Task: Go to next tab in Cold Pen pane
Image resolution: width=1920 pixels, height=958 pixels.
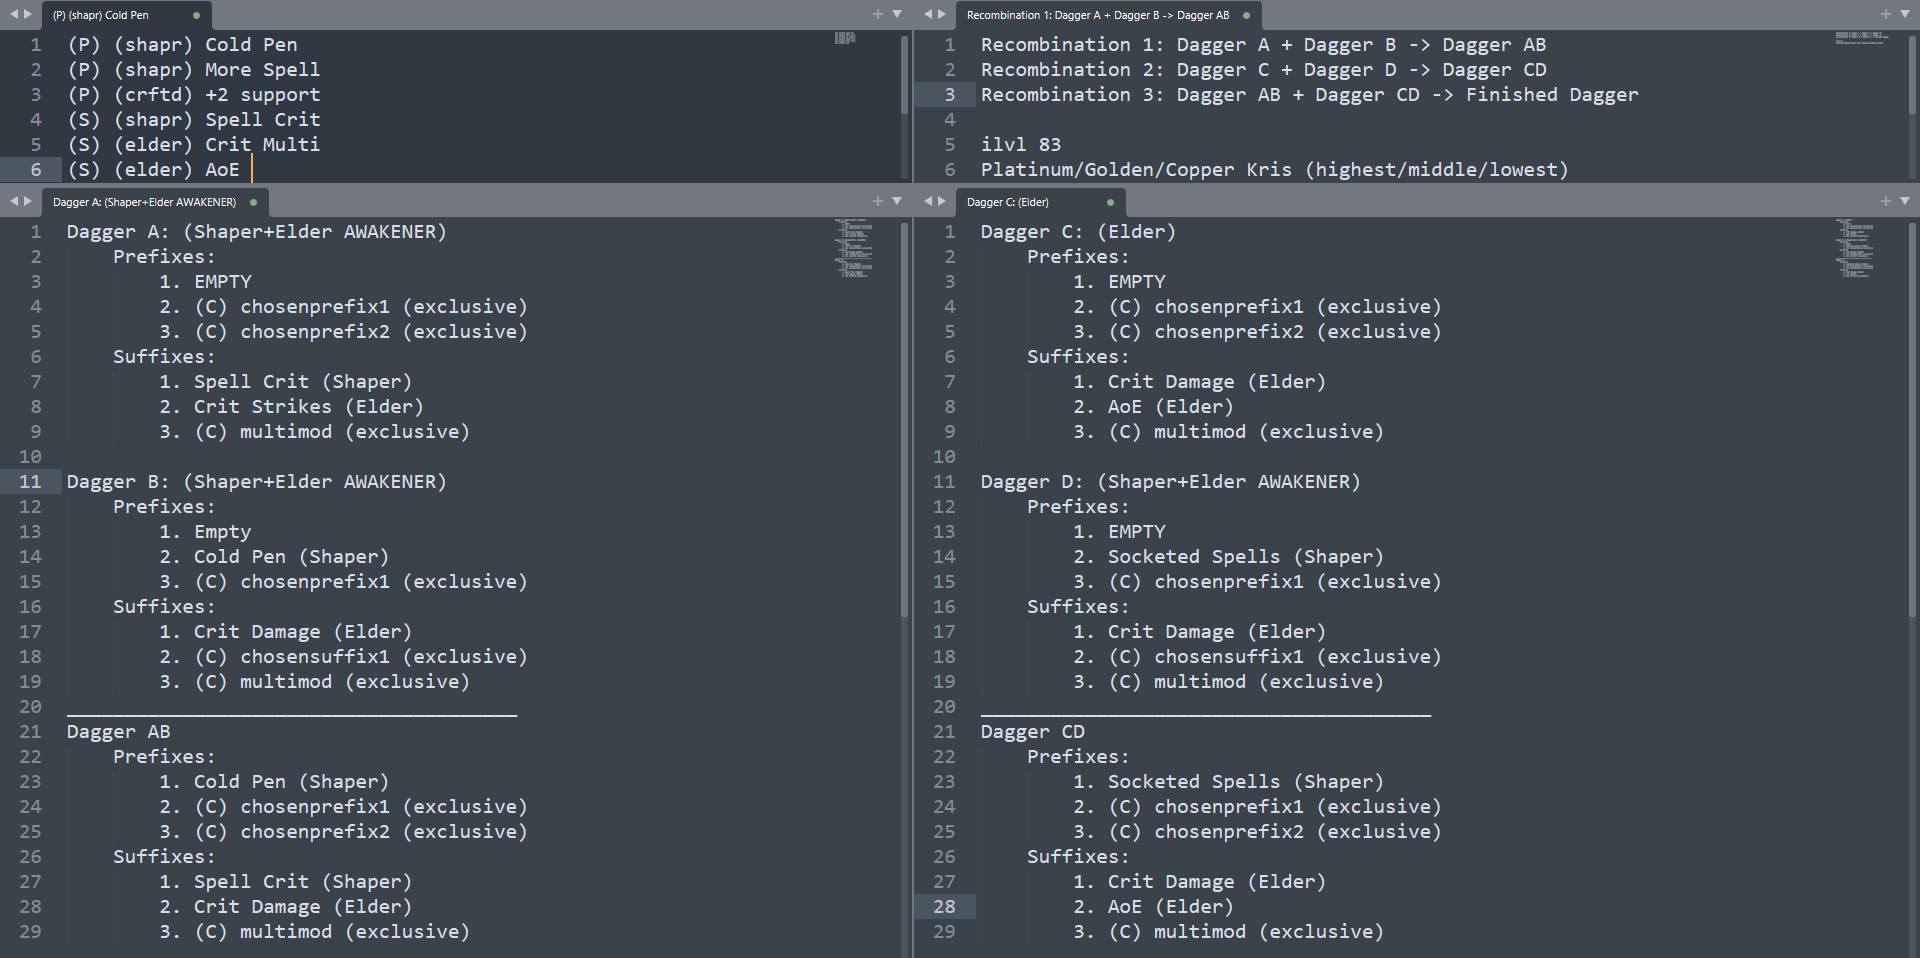Action: coord(27,15)
